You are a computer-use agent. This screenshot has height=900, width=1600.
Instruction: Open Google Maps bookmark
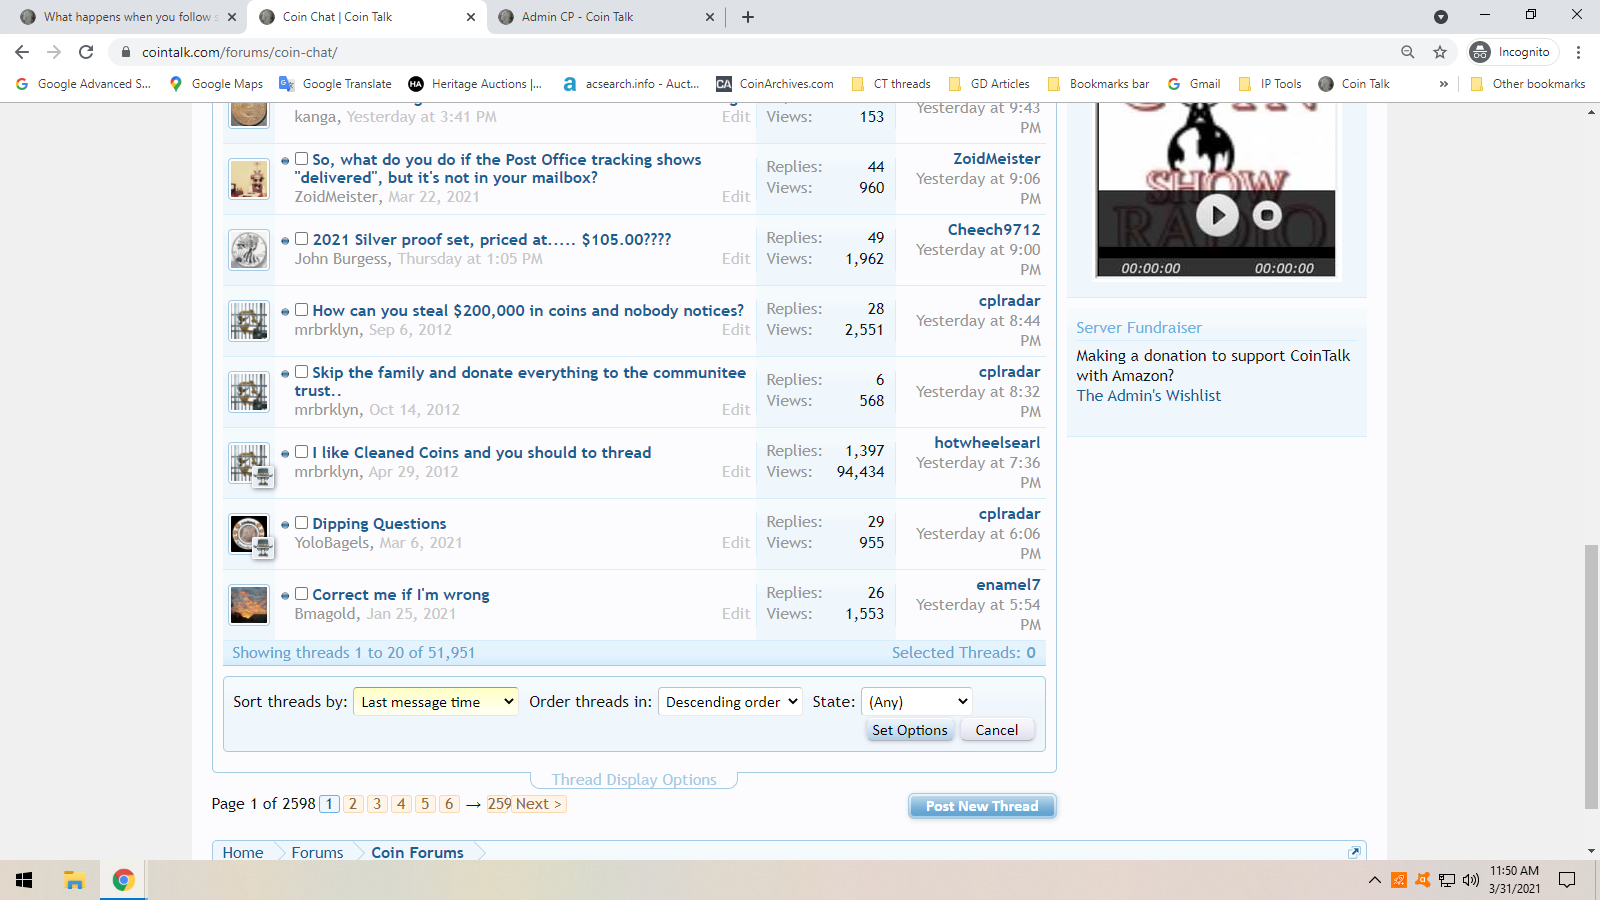pos(216,84)
